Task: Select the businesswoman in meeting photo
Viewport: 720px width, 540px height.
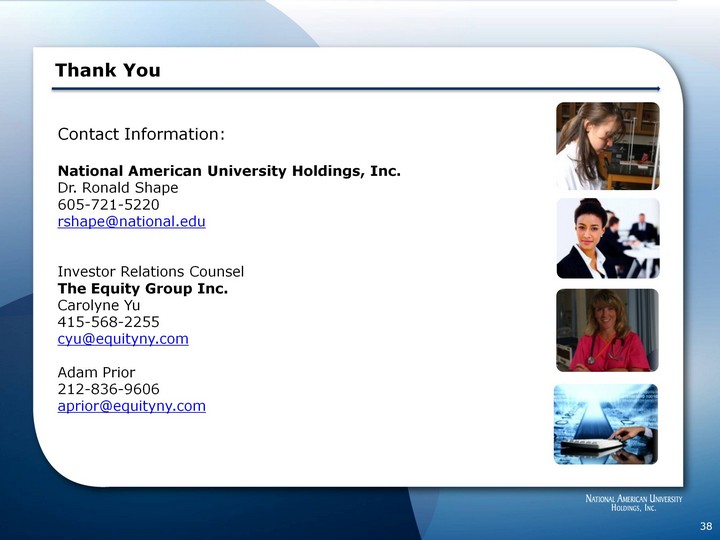Action: [x=608, y=238]
